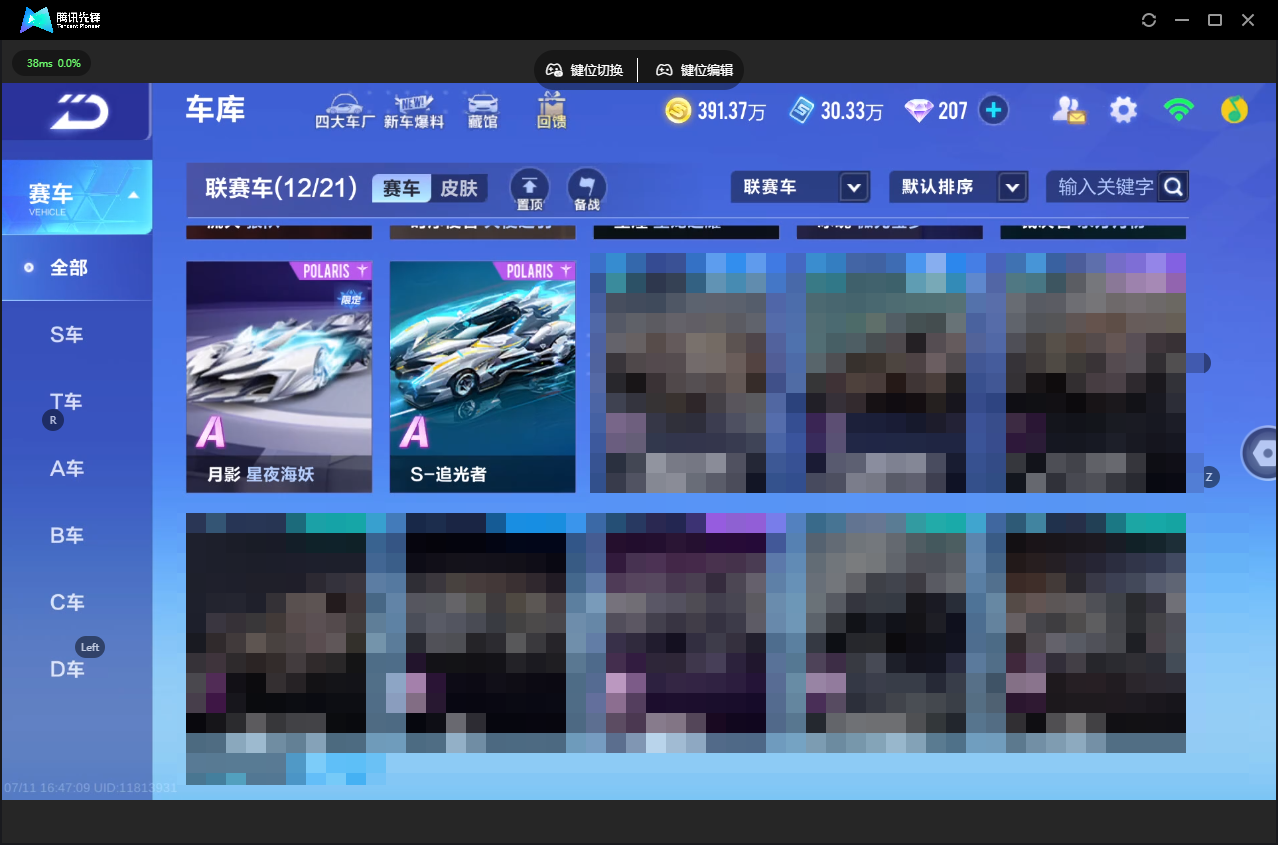1278x845 pixels.
Task: Click the 键位编辑 key edit button
Action: [695, 70]
